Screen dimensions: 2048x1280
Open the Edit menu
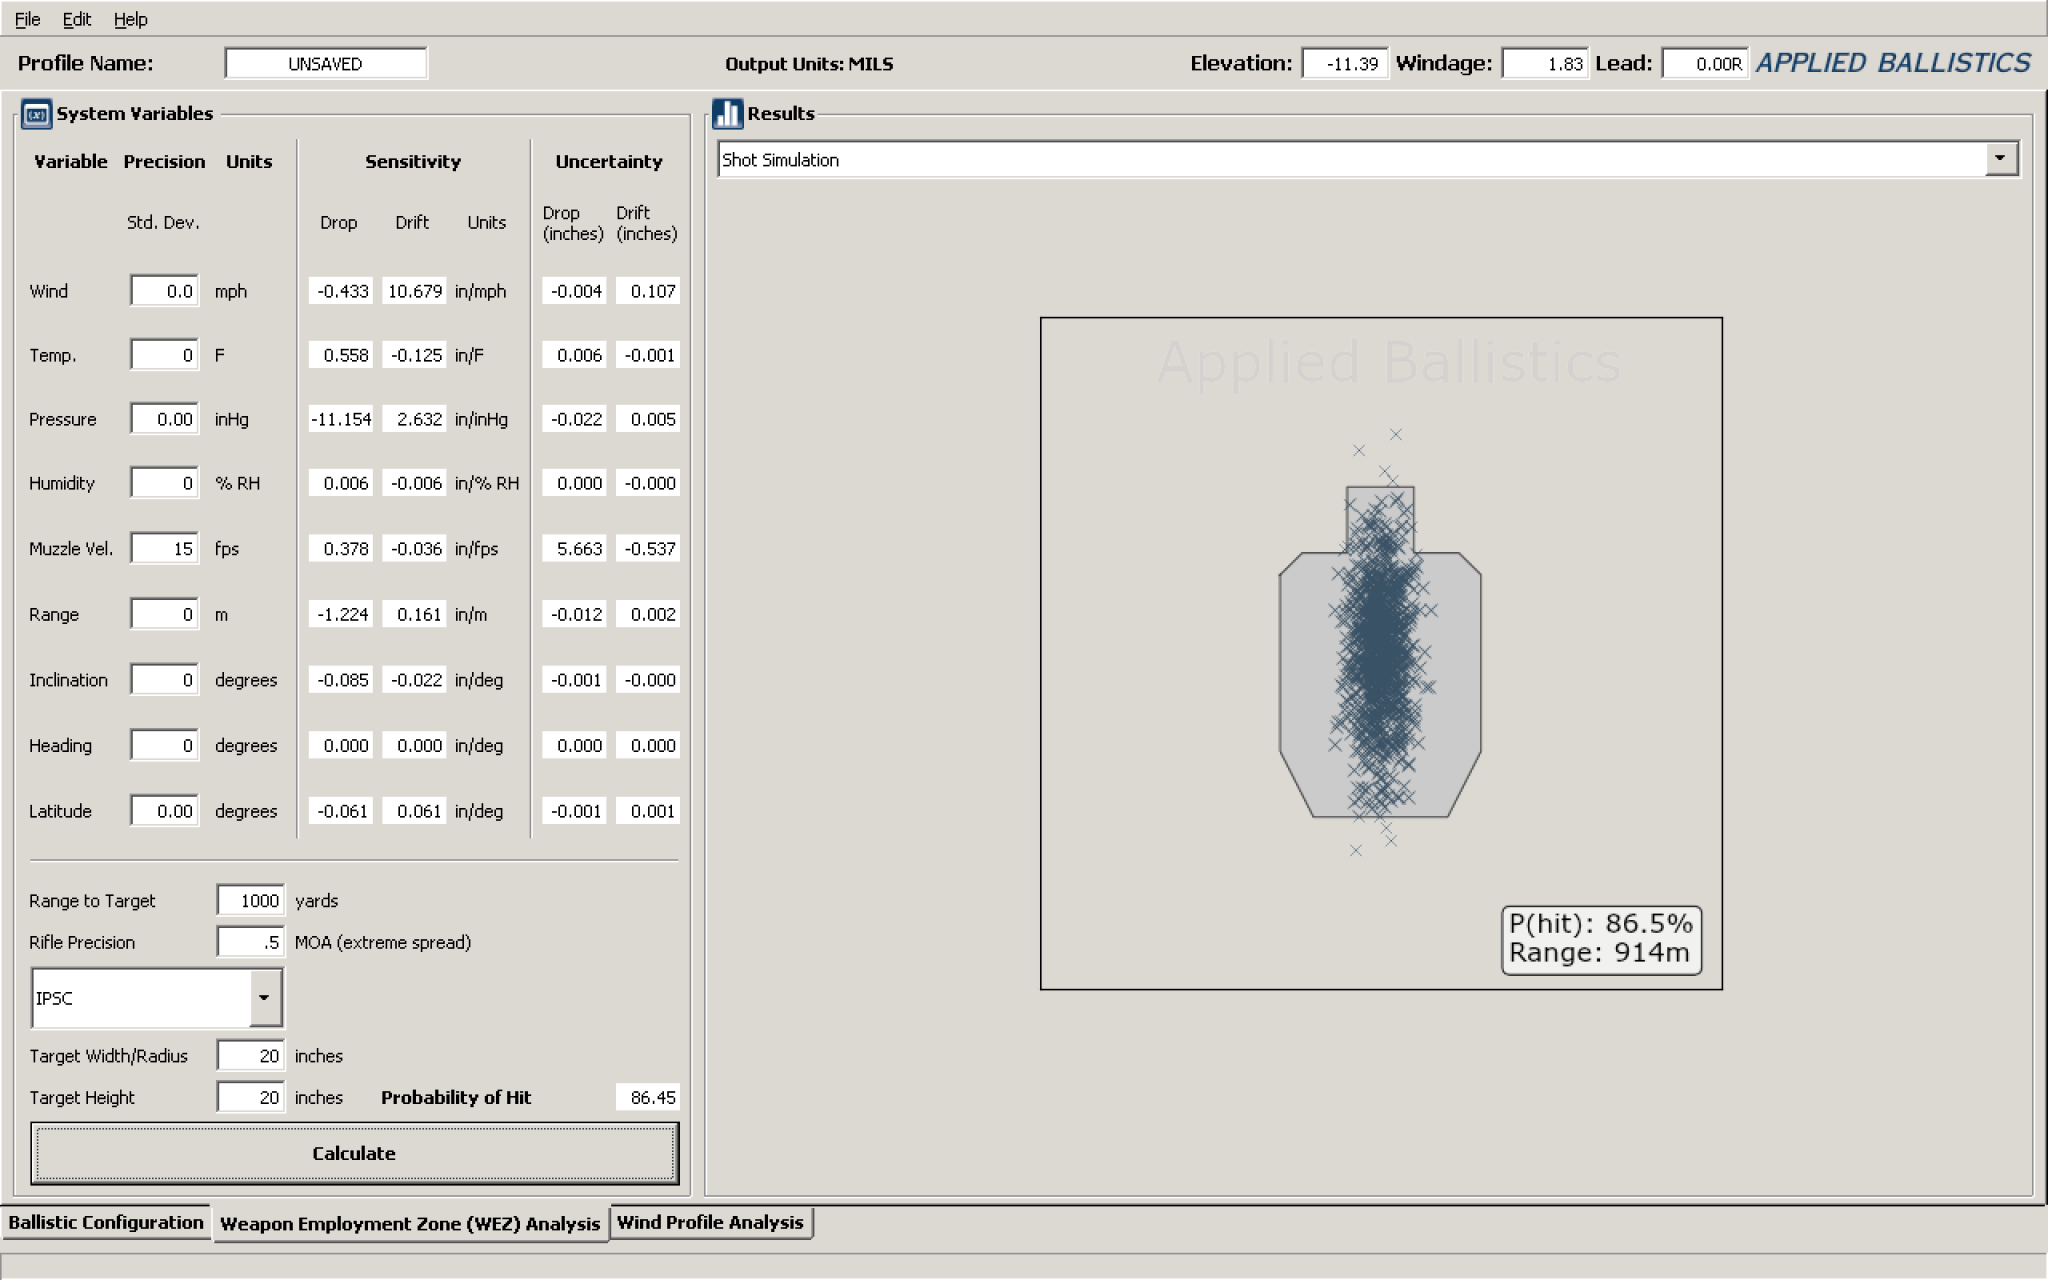click(x=77, y=19)
